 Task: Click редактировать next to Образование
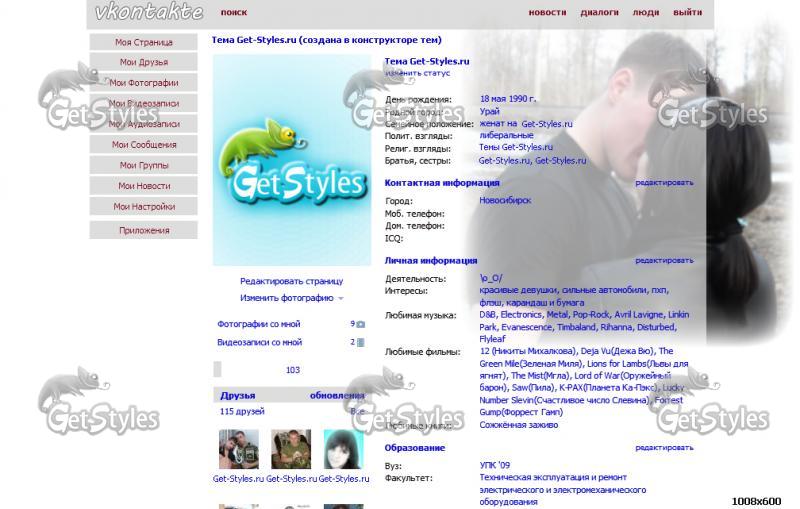coord(664,447)
